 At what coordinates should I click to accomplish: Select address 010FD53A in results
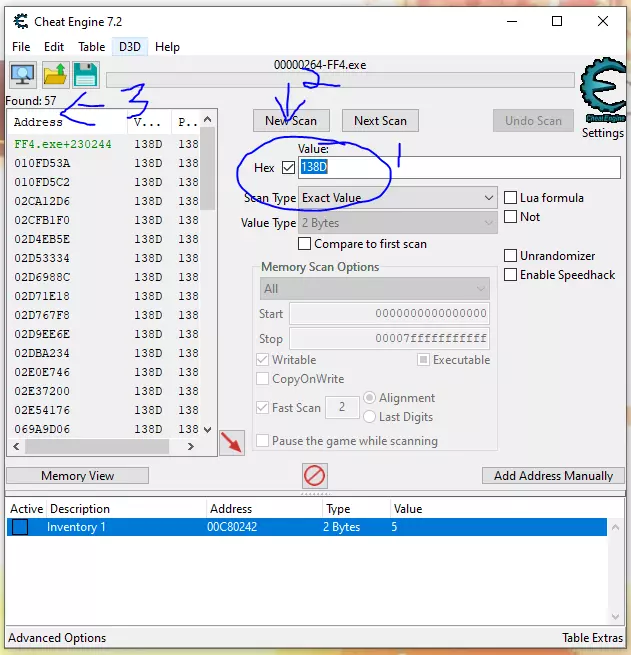[x=104, y=163]
